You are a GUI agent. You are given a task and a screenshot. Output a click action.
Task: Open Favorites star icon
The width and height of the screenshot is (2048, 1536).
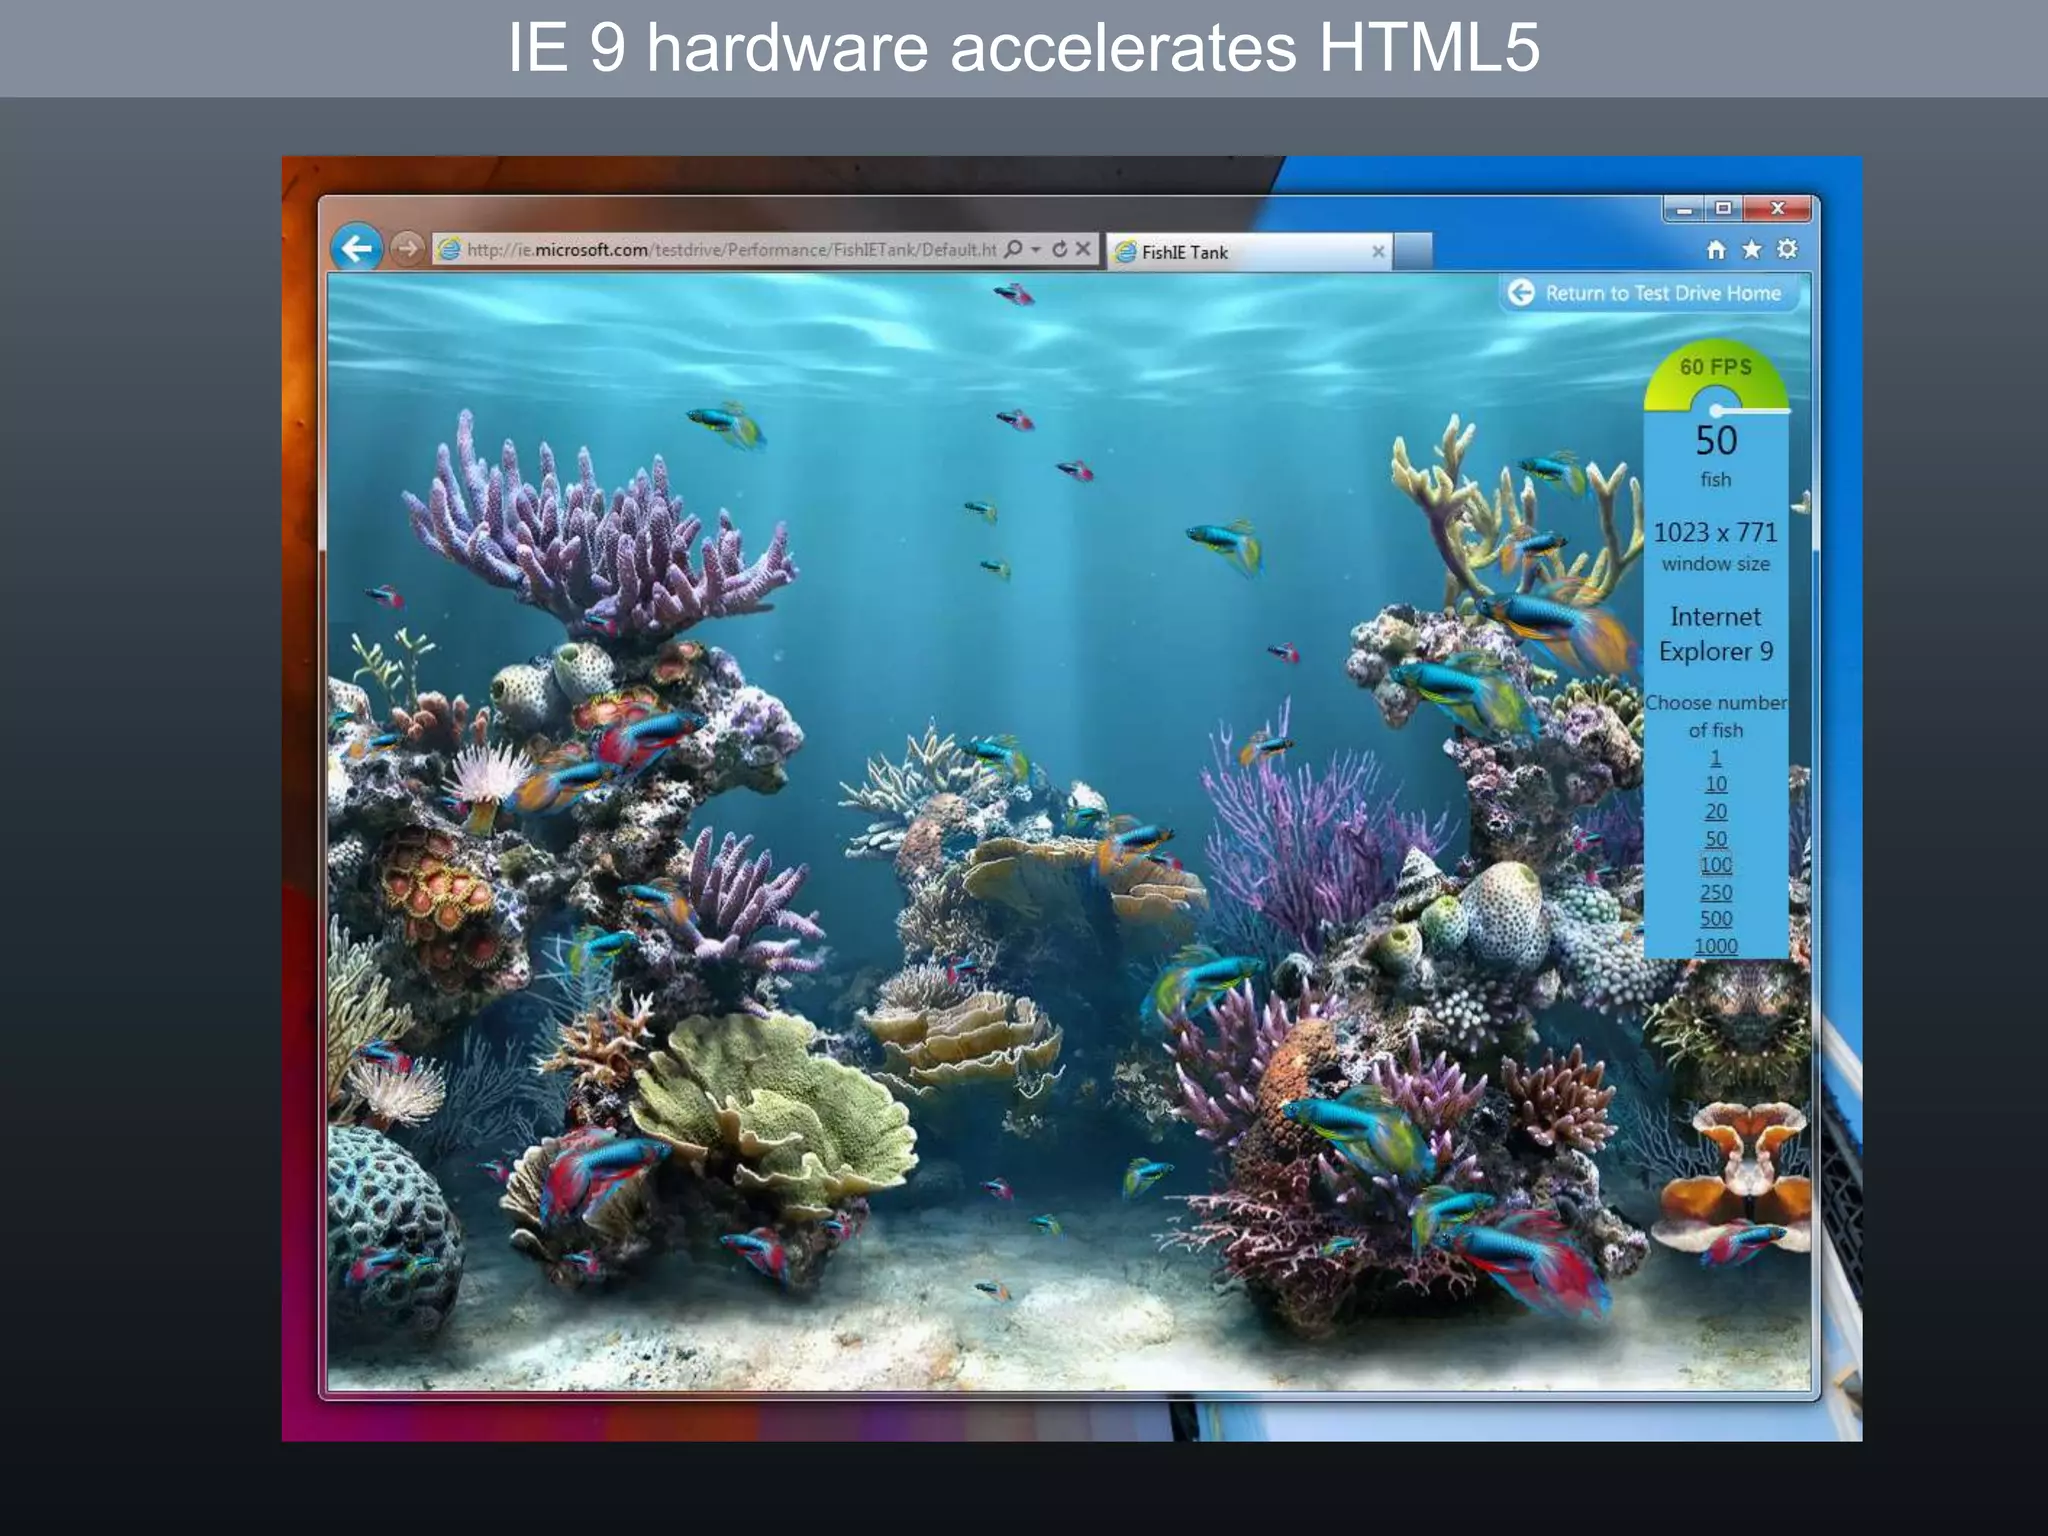[1752, 249]
